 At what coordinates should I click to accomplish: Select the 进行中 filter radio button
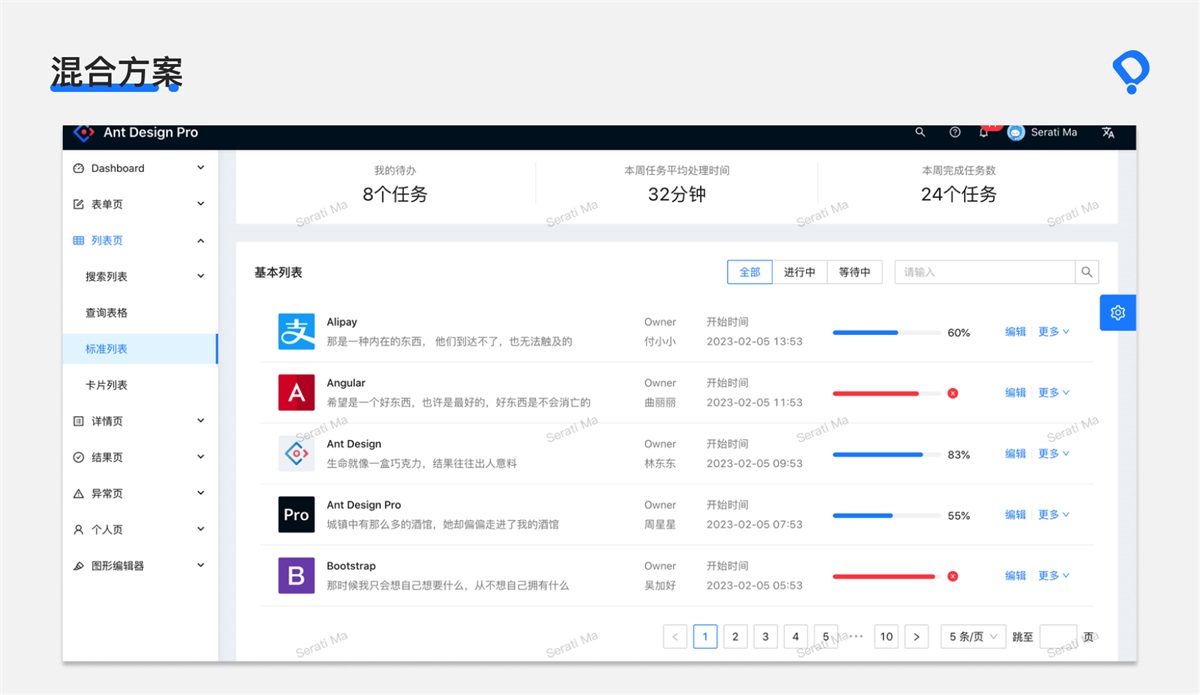(799, 272)
